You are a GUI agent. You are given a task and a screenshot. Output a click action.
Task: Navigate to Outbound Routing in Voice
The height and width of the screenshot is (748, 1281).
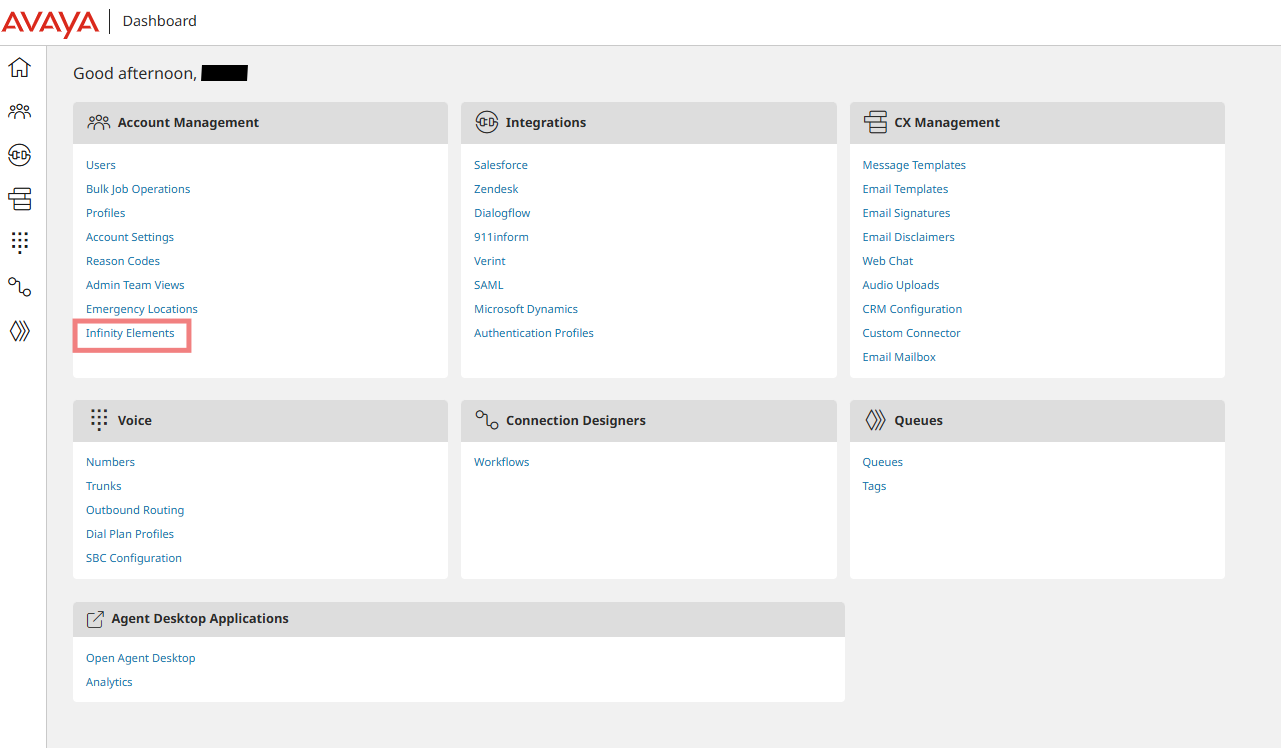tap(134, 509)
